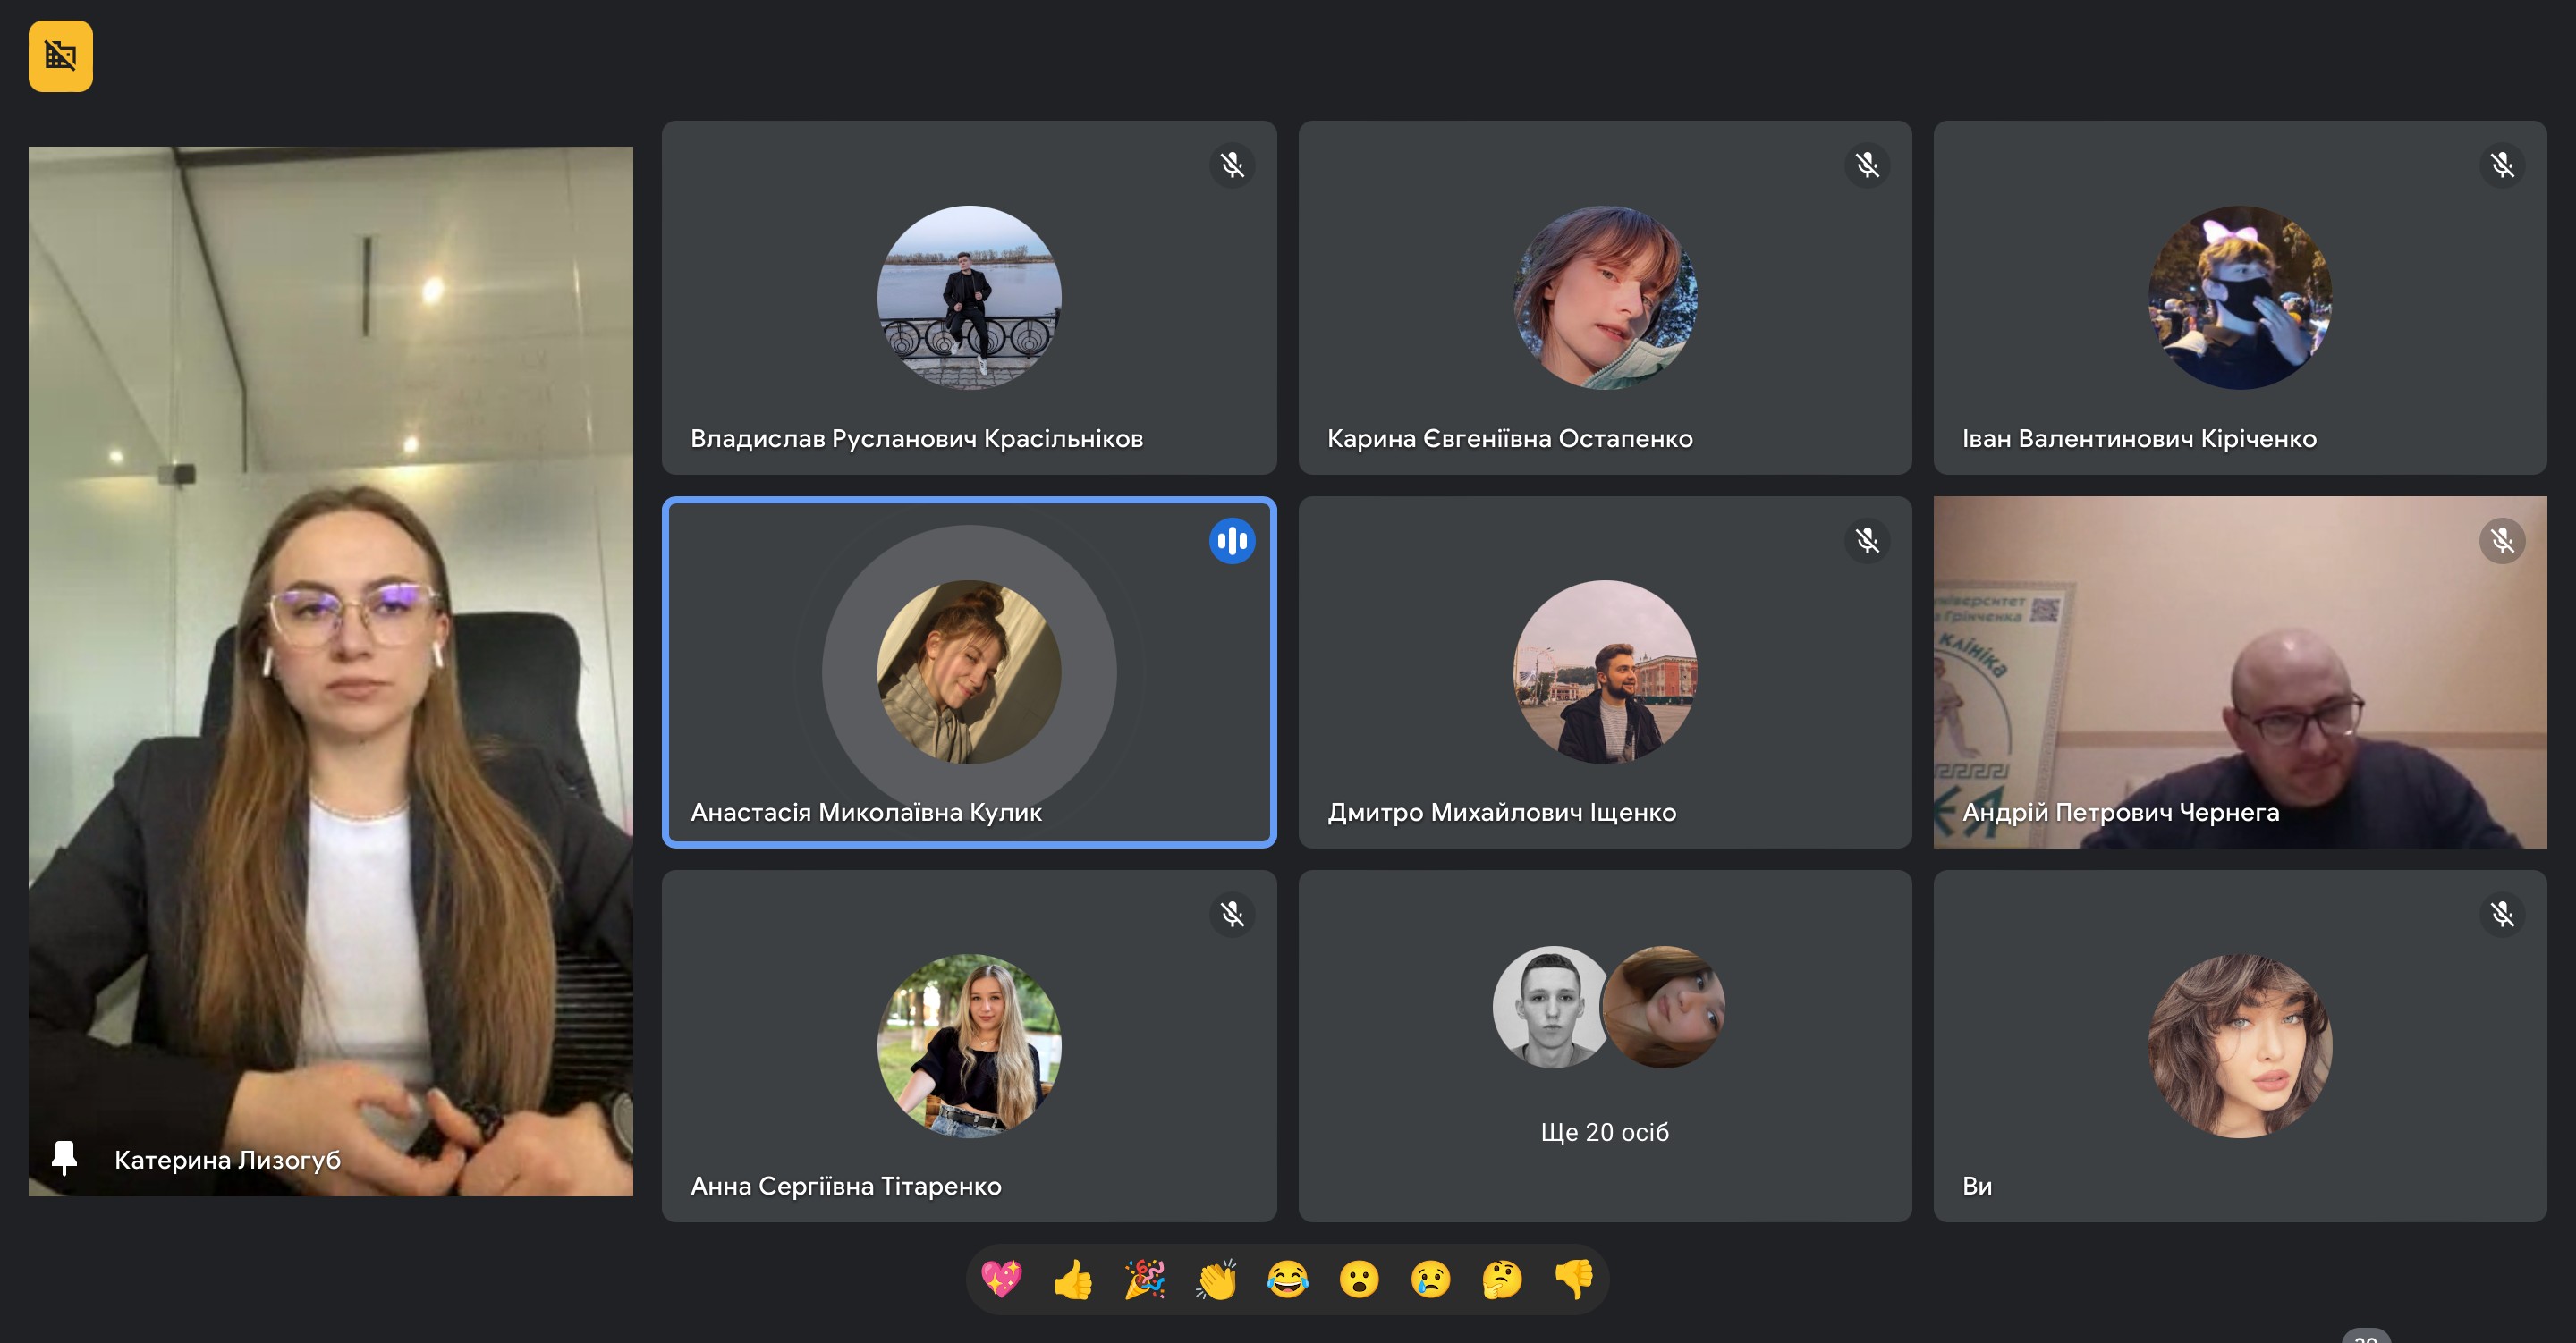
Task: Send the clapping hands reaction
Action: coord(1216,1279)
